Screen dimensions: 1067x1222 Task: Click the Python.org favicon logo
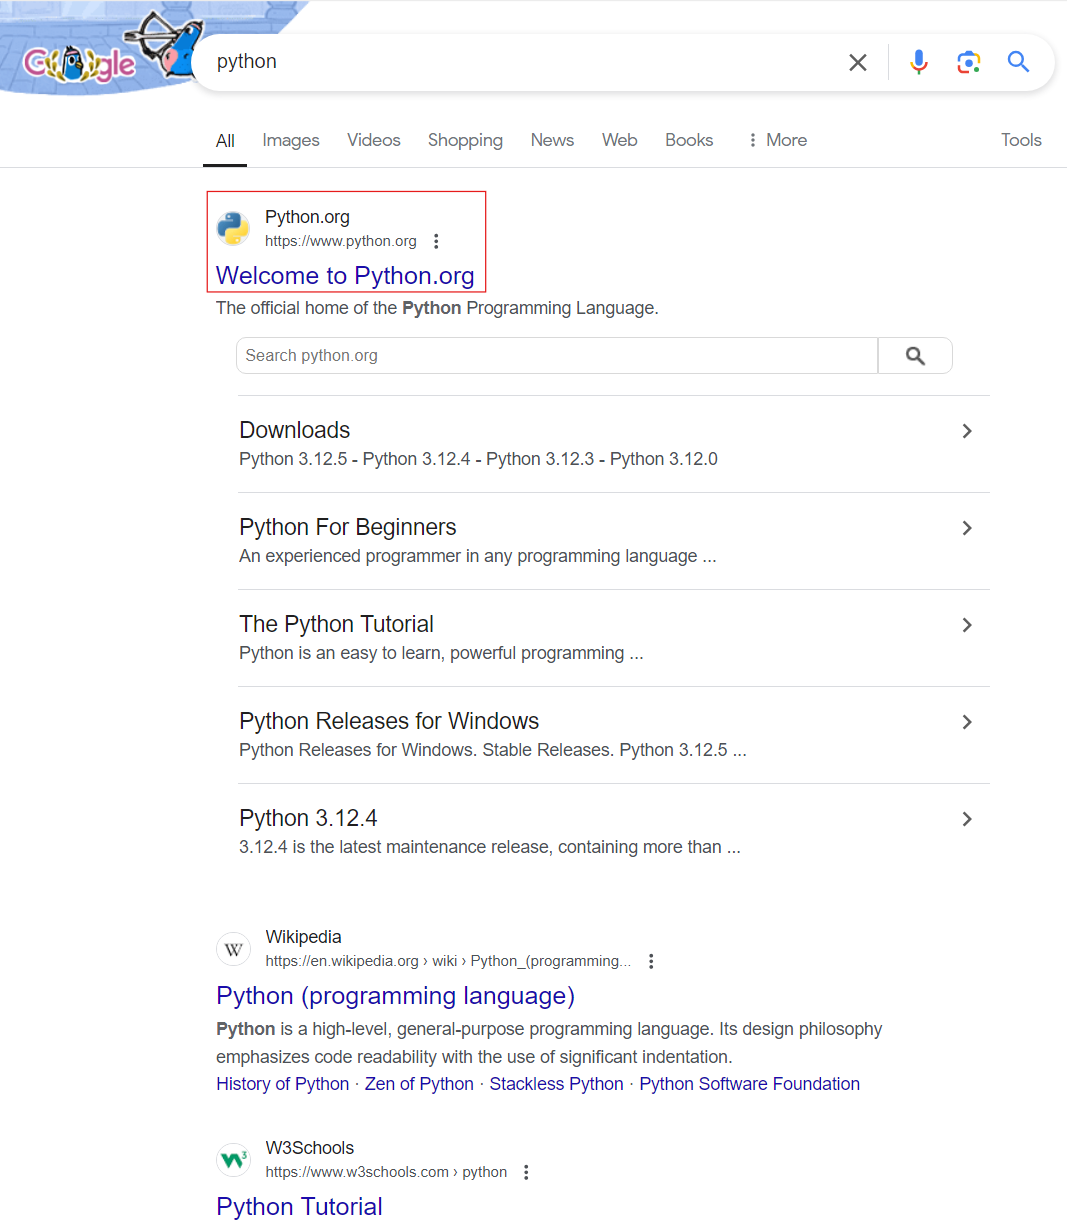pyautogui.click(x=233, y=228)
